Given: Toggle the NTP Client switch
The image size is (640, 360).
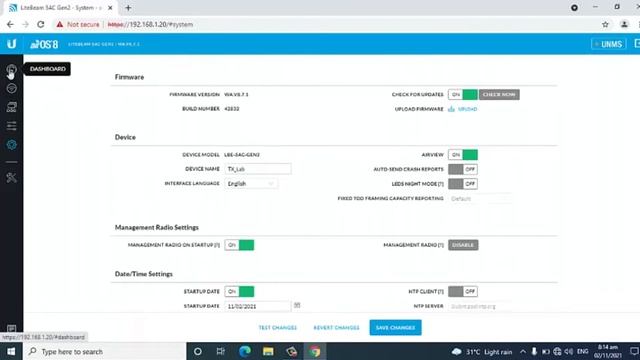Looking at the screenshot, I should pyautogui.click(x=463, y=291).
